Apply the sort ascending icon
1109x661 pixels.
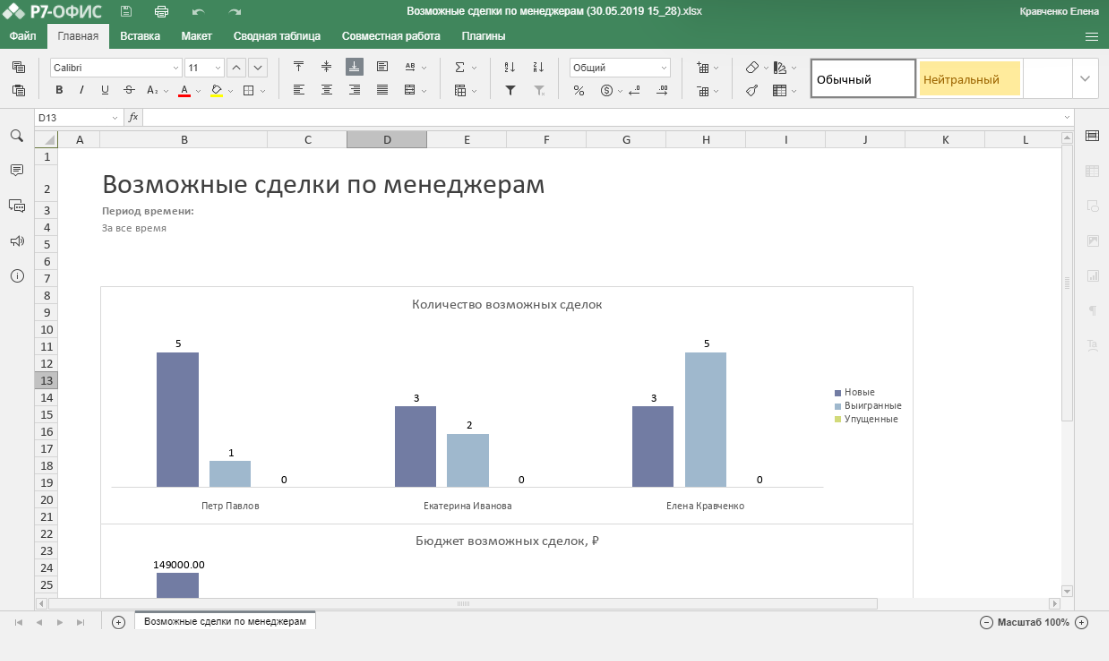[511, 67]
